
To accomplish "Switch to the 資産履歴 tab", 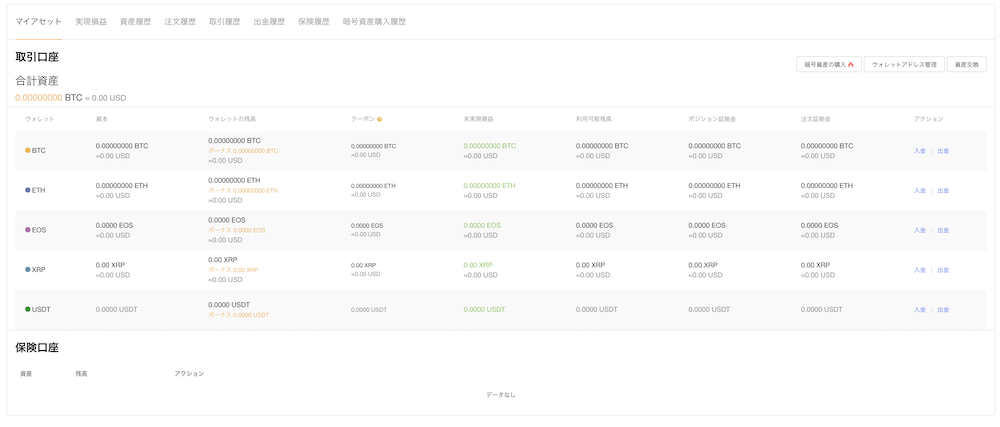I will [x=135, y=21].
